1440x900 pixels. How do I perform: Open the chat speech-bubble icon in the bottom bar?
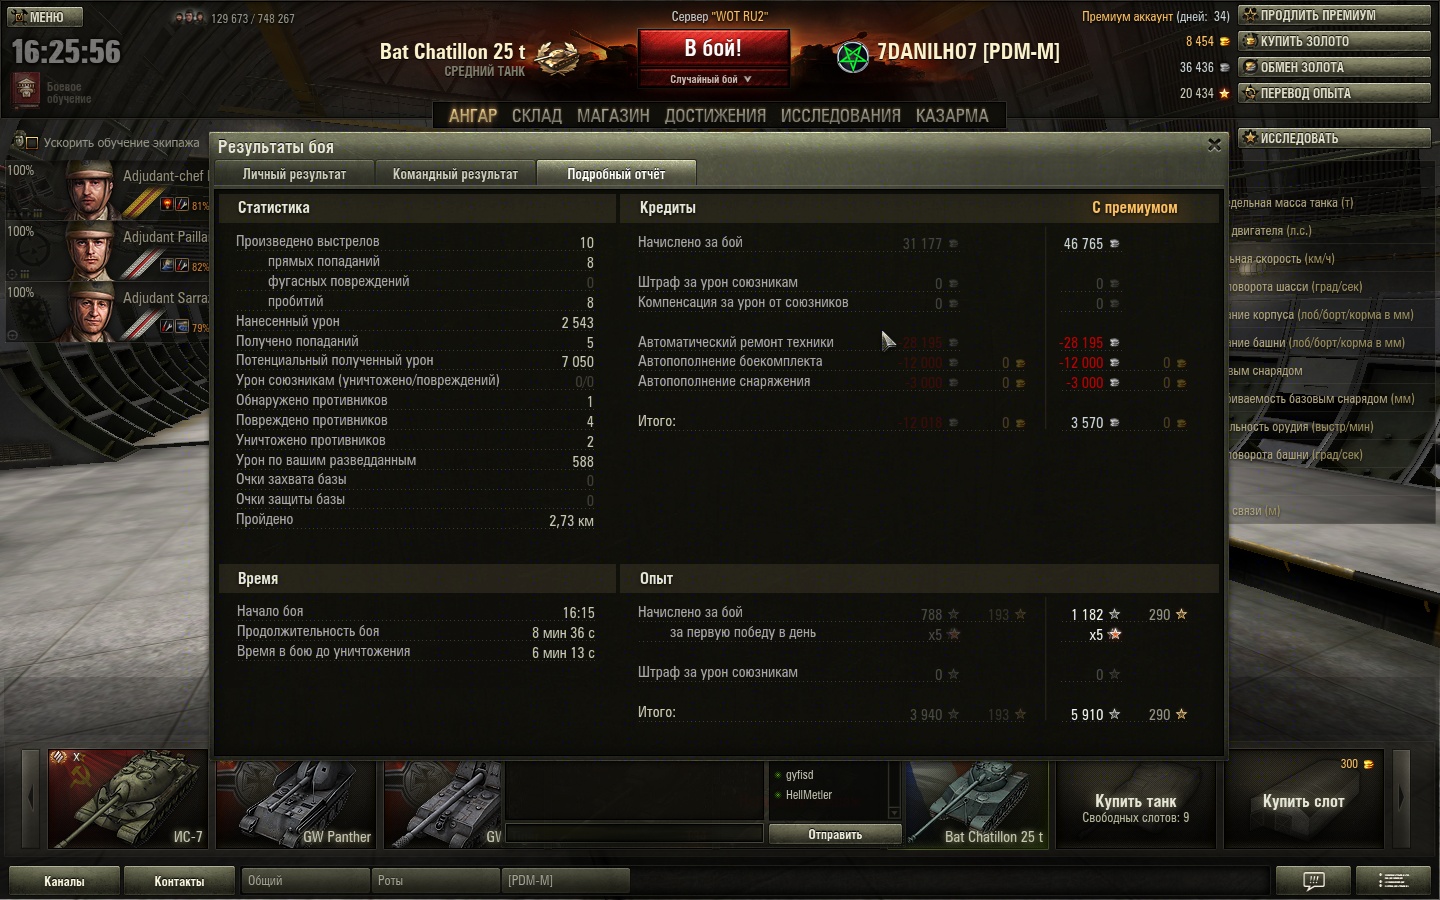pos(1314,880)
